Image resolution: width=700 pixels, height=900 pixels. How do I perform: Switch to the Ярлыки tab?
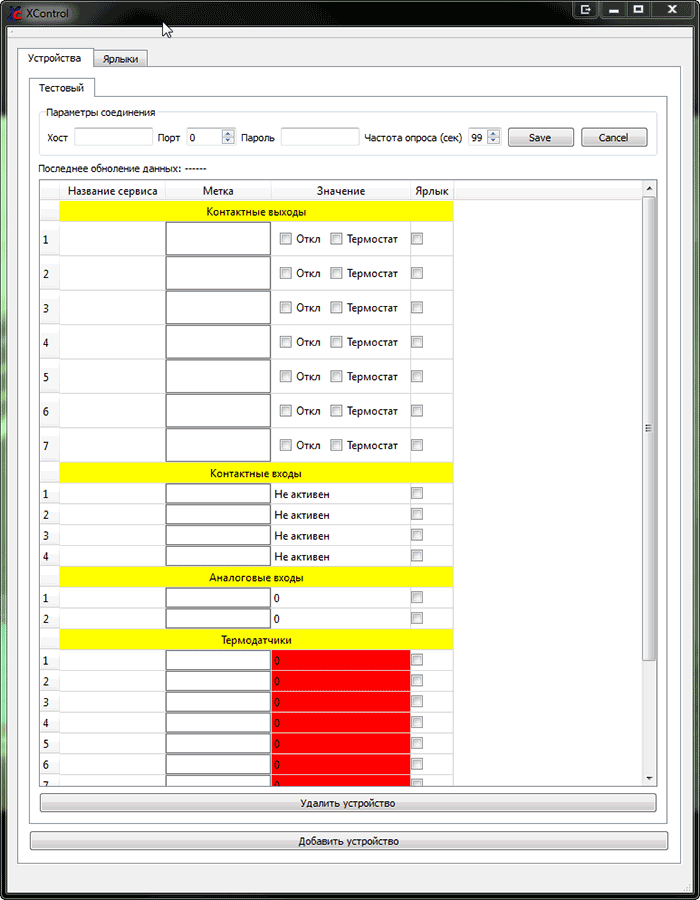(x=120, y=59)
